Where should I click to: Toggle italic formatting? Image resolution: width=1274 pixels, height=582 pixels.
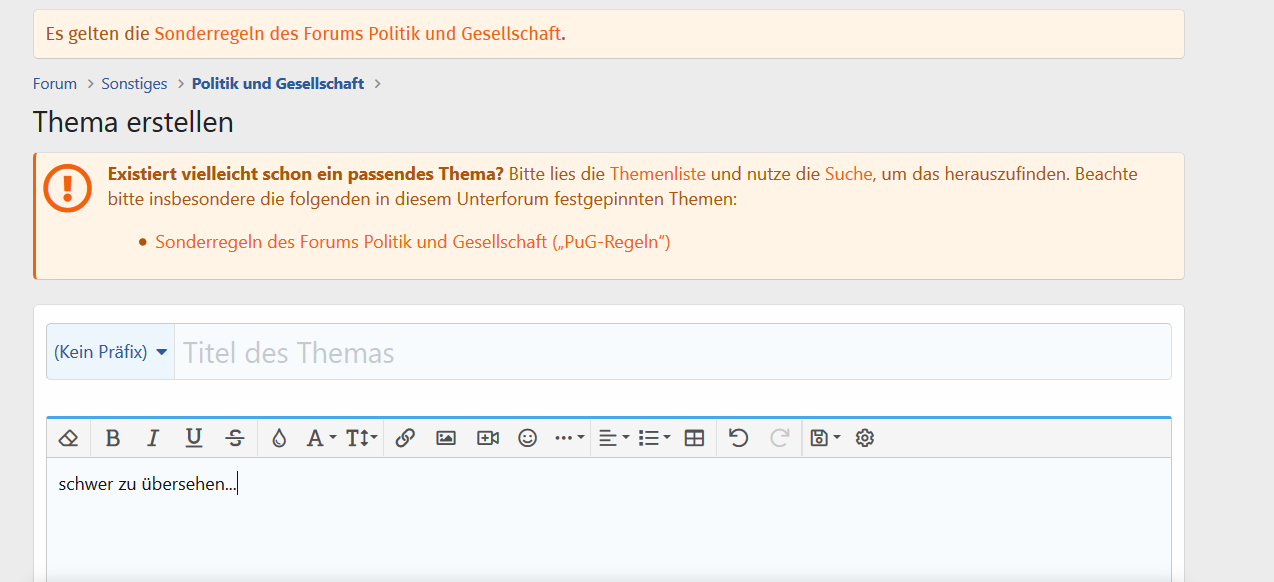[x=153, y=438]
